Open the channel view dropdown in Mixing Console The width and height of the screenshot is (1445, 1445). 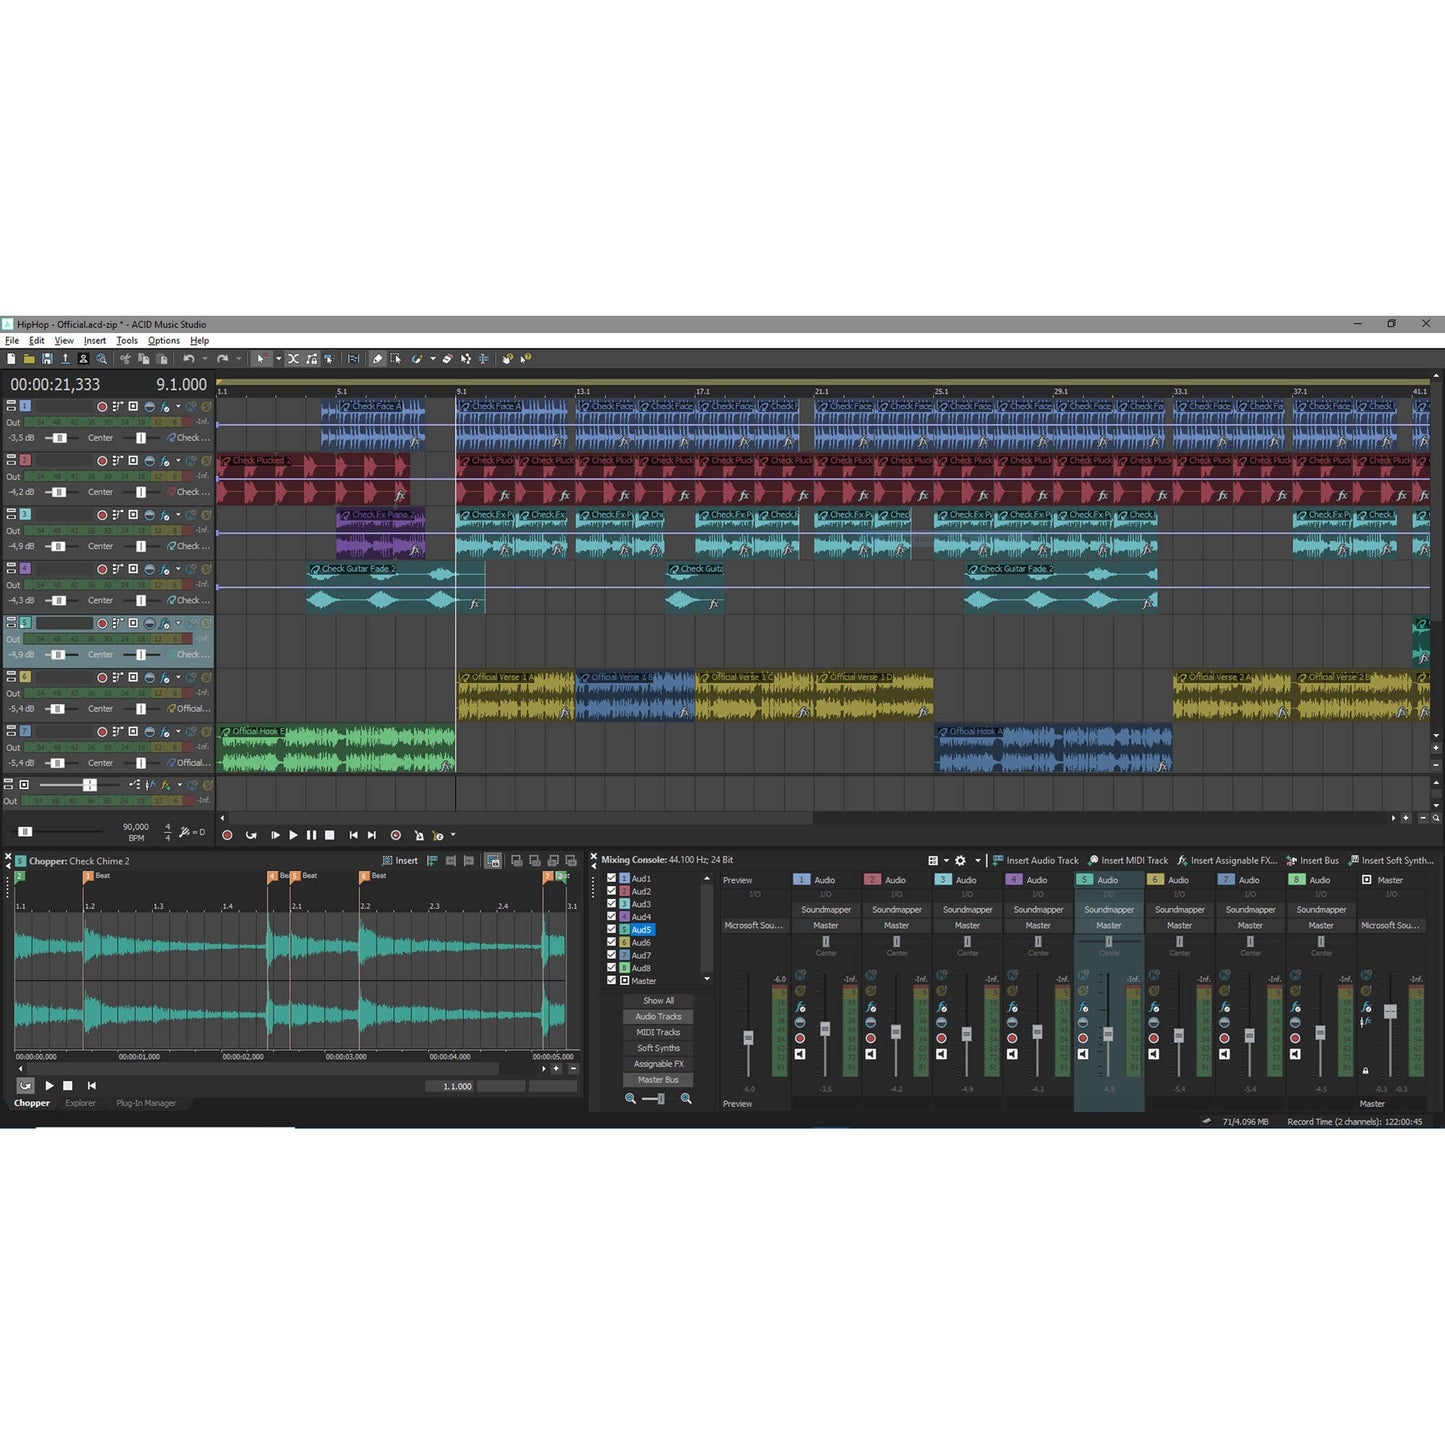(x=944, y=860)
